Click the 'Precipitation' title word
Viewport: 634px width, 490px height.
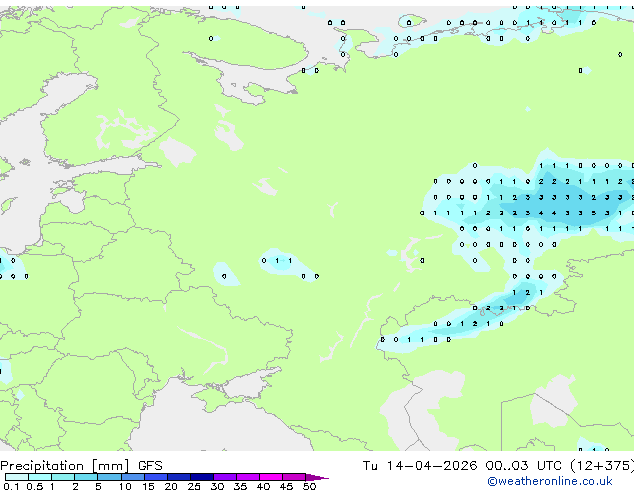tap(42, 466)
